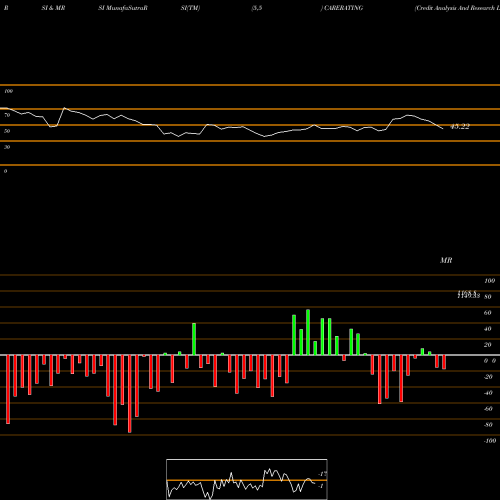Click the MR panel title label
Screen dimensions: 500x500
pyautogui.click(x=446, y=260)
